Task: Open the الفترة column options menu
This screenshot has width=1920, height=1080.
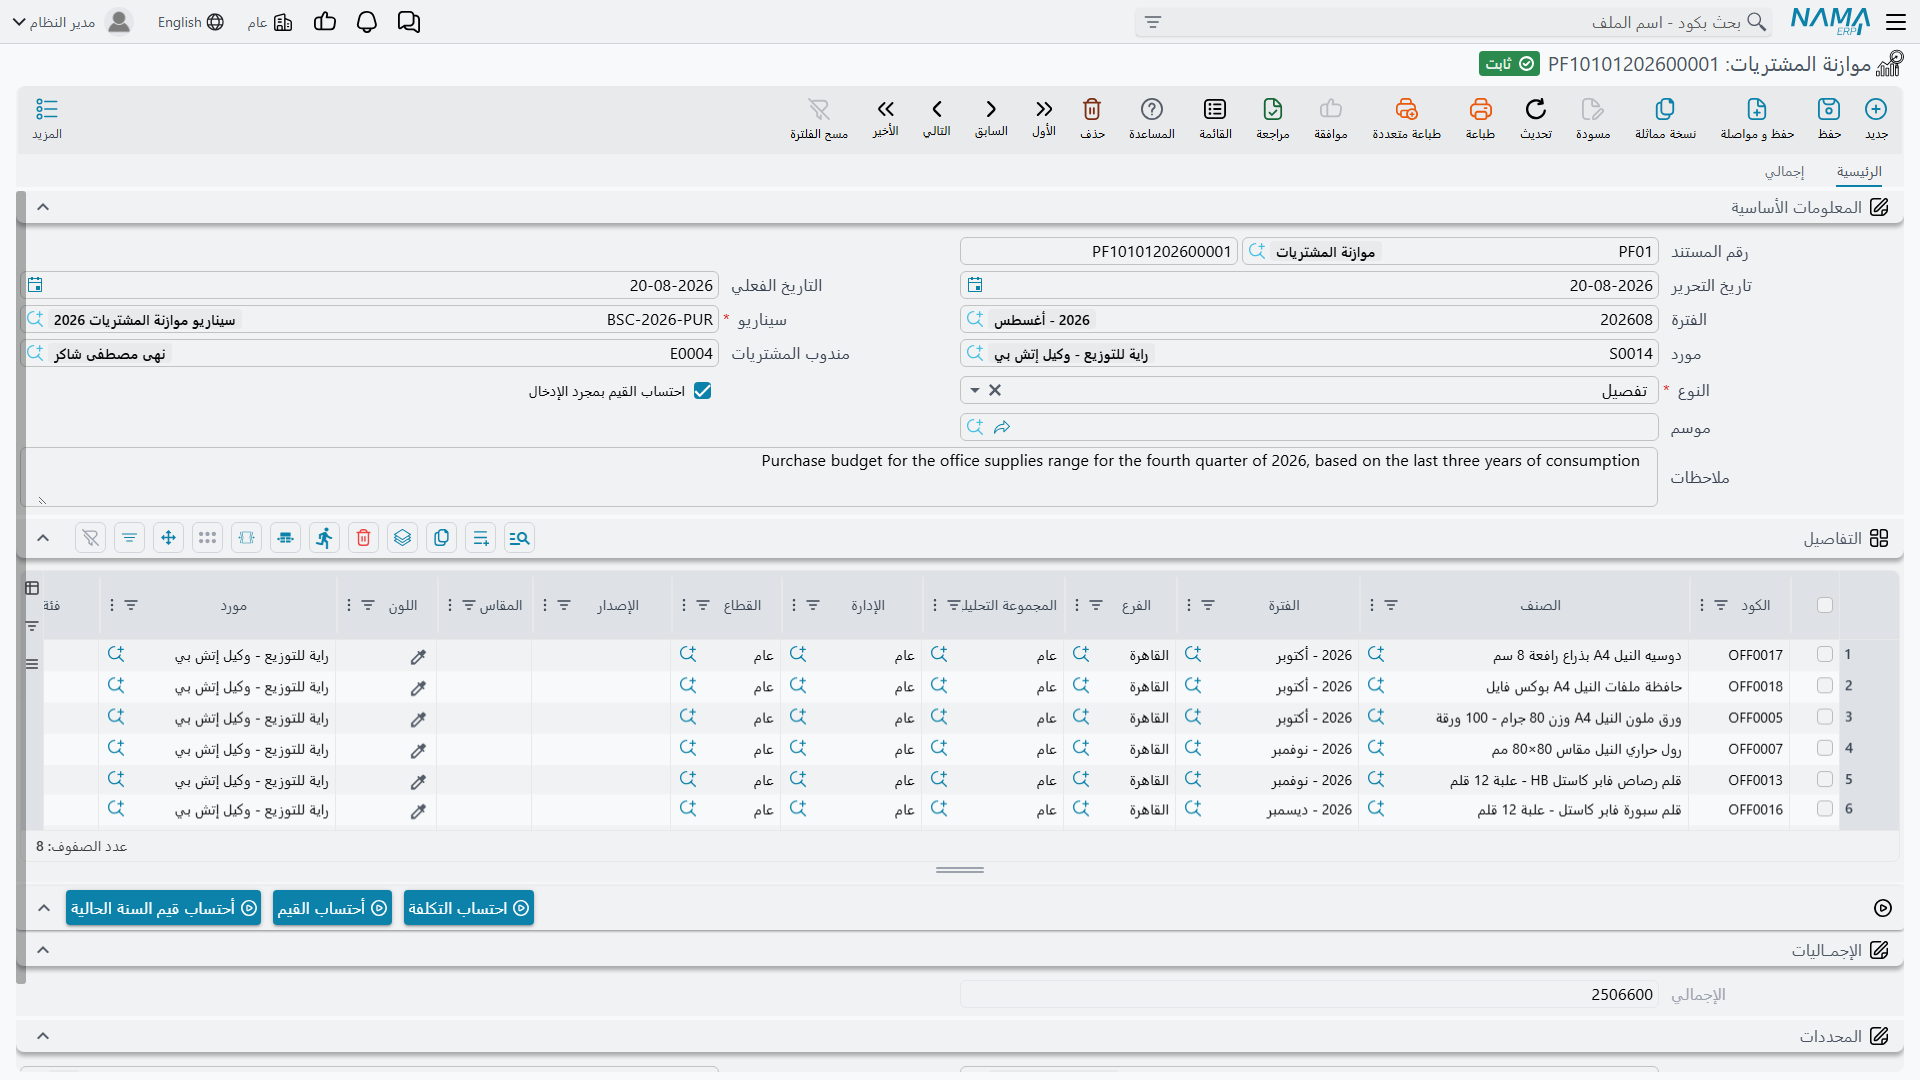Action: (1189, 605)
